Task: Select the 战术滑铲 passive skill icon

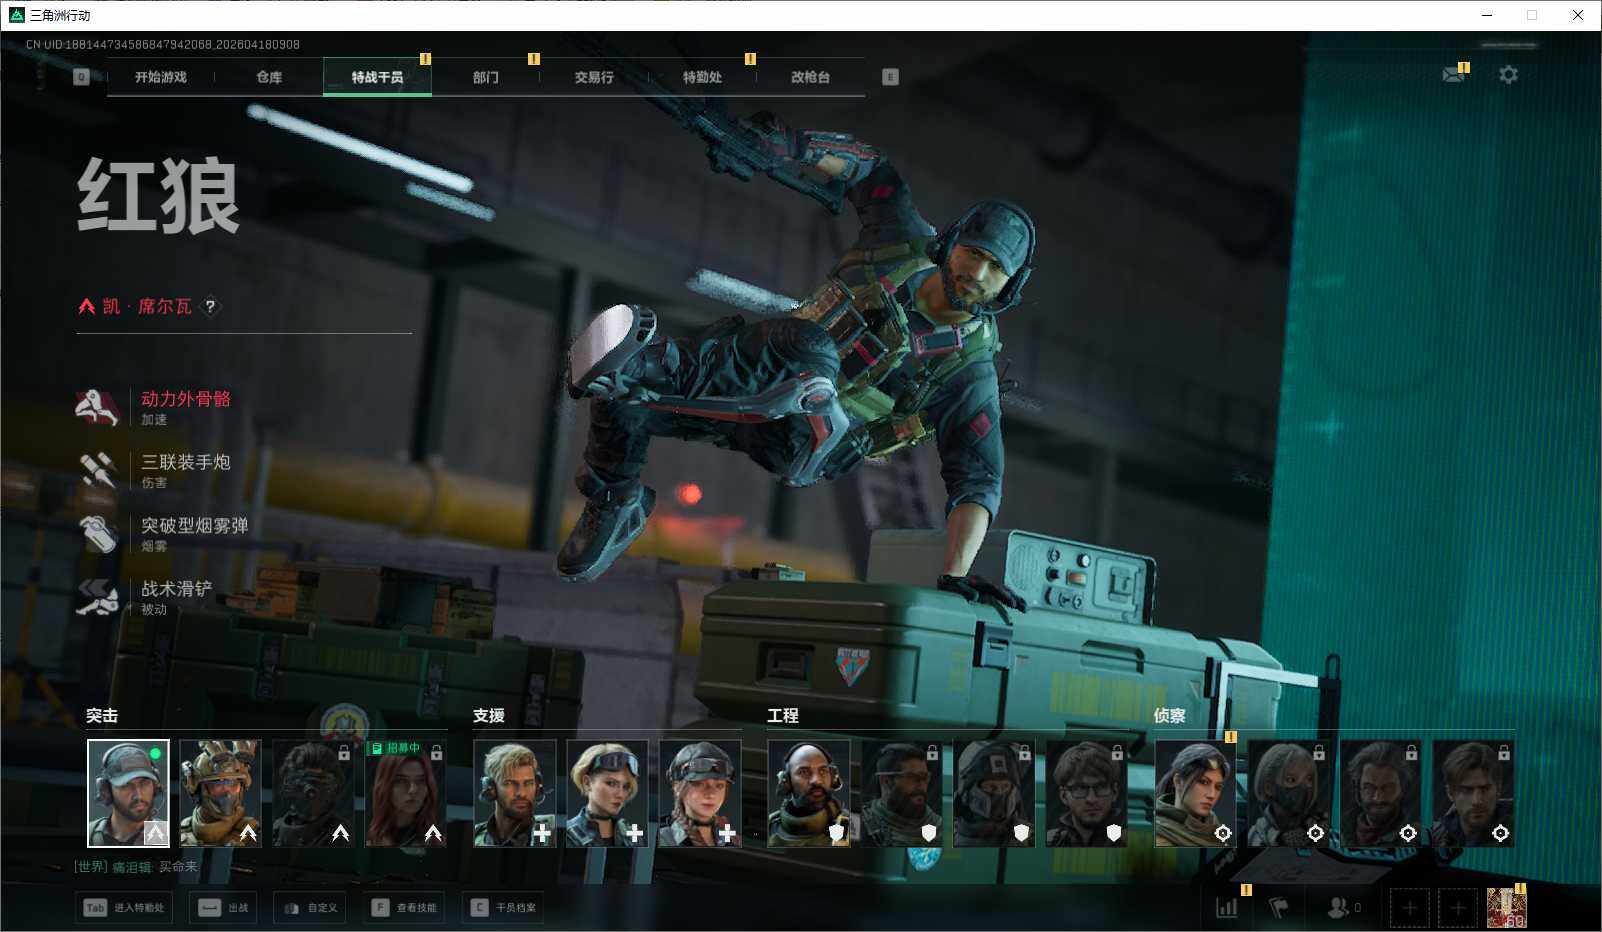Action: coord(97,596)
